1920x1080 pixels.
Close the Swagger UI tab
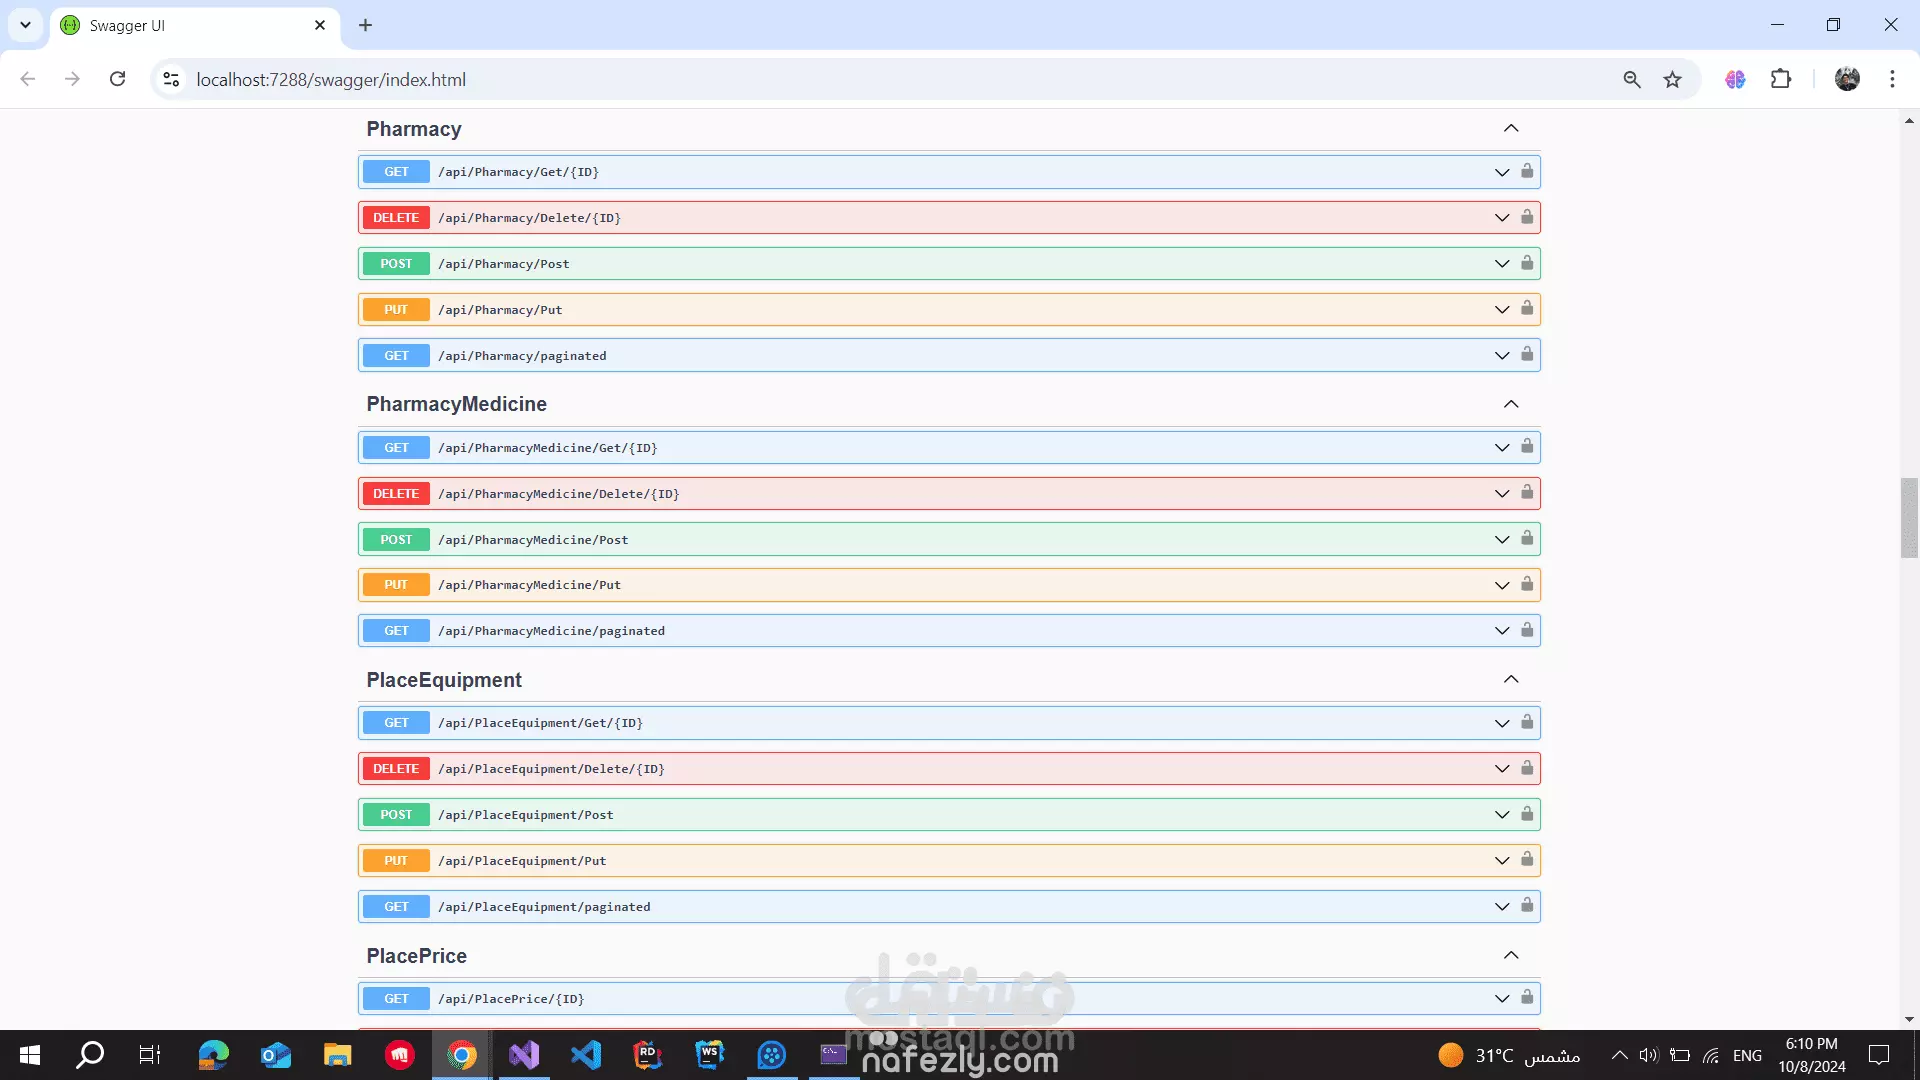tap(320, 25)
